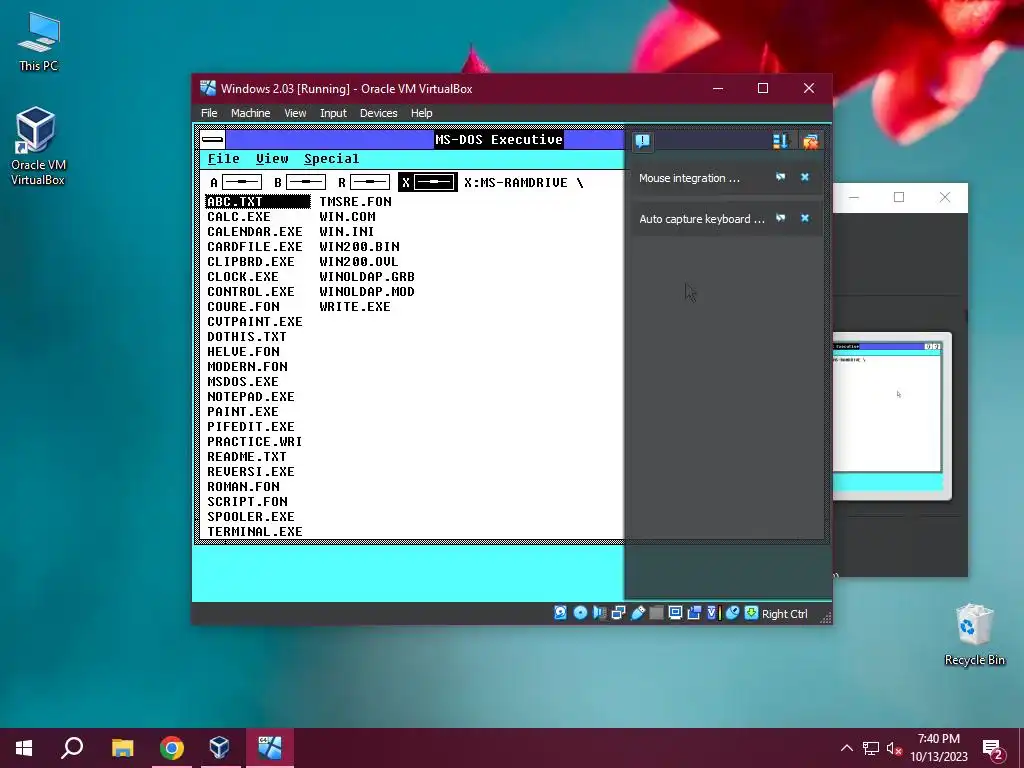Select CALC.EXE in the file list
The image size is (1024, 768).
click(238, 217)
